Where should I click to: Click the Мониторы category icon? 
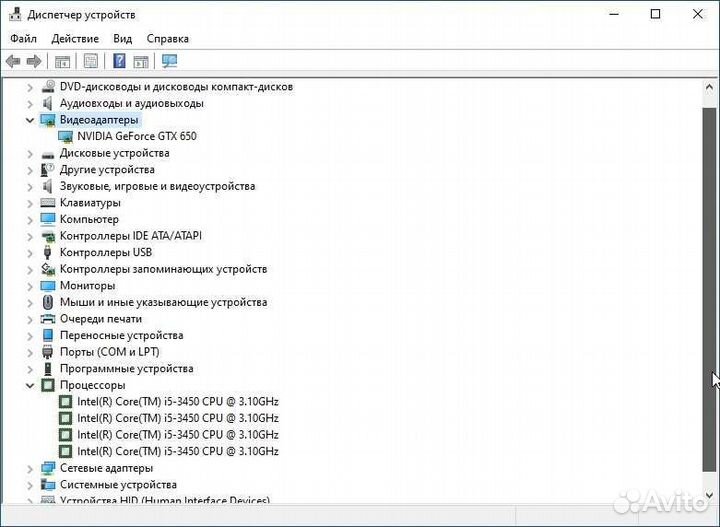[48, 286]
